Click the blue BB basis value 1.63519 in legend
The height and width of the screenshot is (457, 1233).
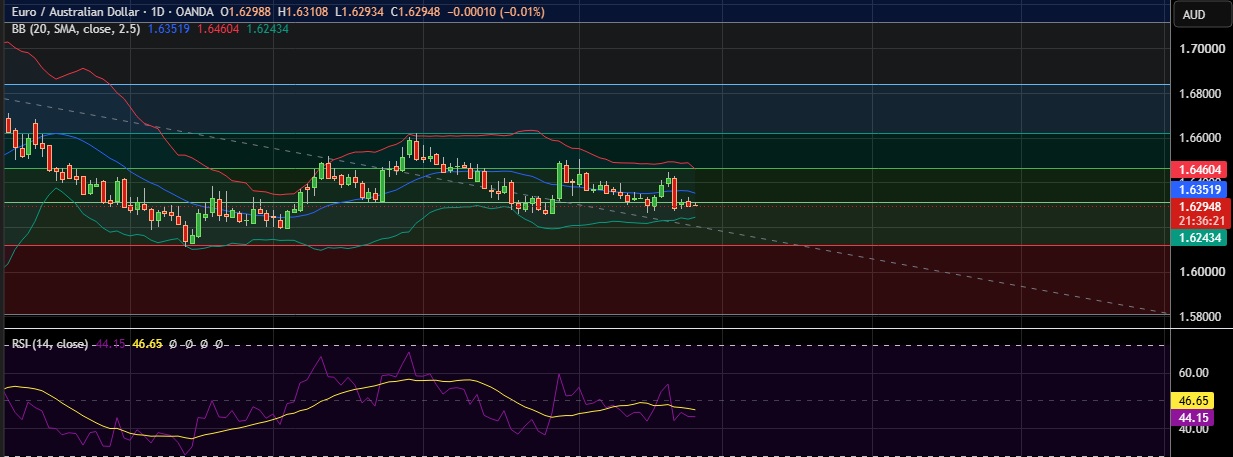pos(167,29)
